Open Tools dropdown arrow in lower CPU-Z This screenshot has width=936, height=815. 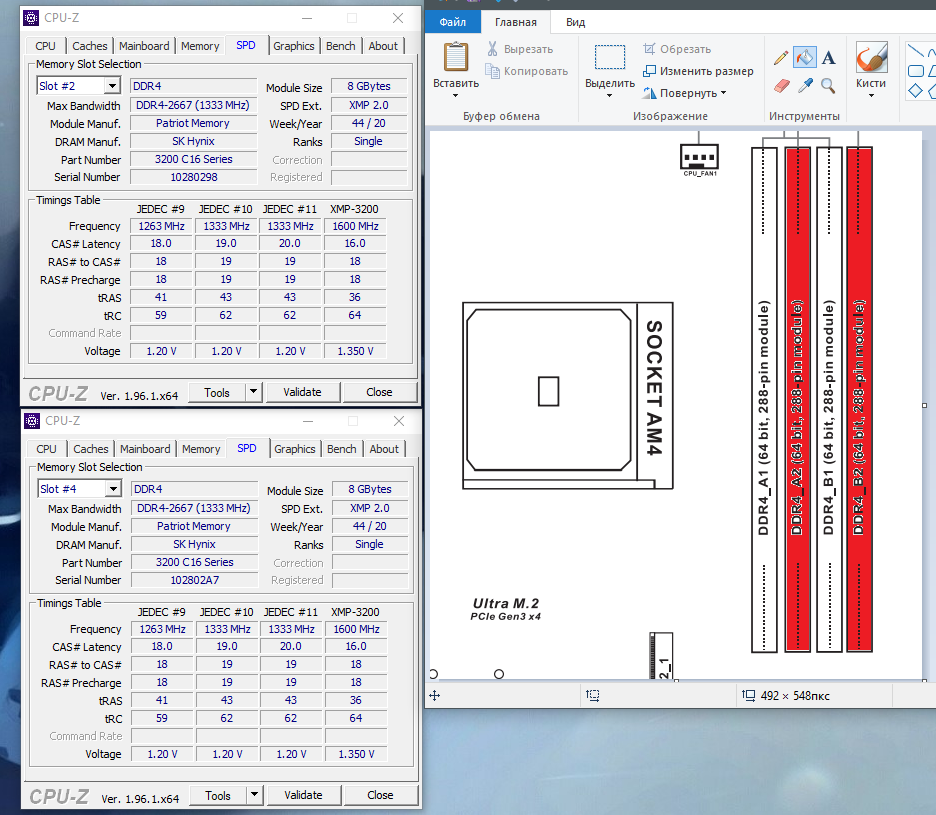pyautogui.click(x=255, y=795)
